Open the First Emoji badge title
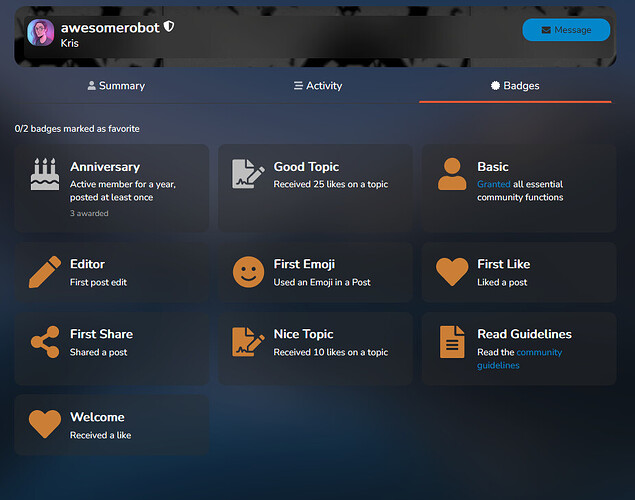This screenshot has width=635, height=500. (304, 264)
